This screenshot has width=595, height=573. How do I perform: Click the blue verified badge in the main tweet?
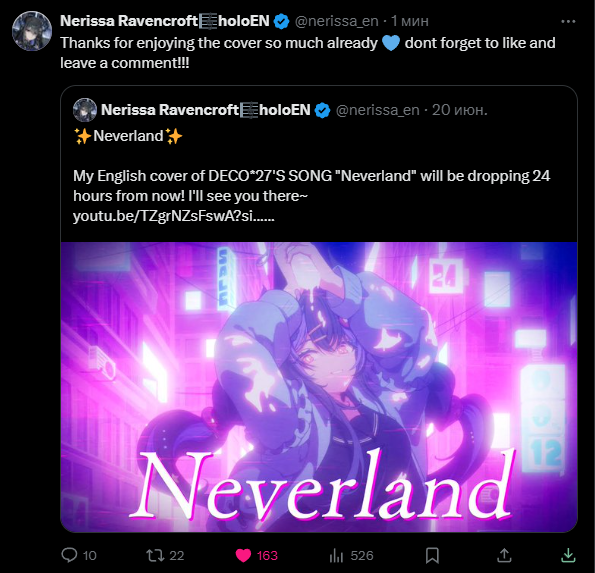[281, 21]
